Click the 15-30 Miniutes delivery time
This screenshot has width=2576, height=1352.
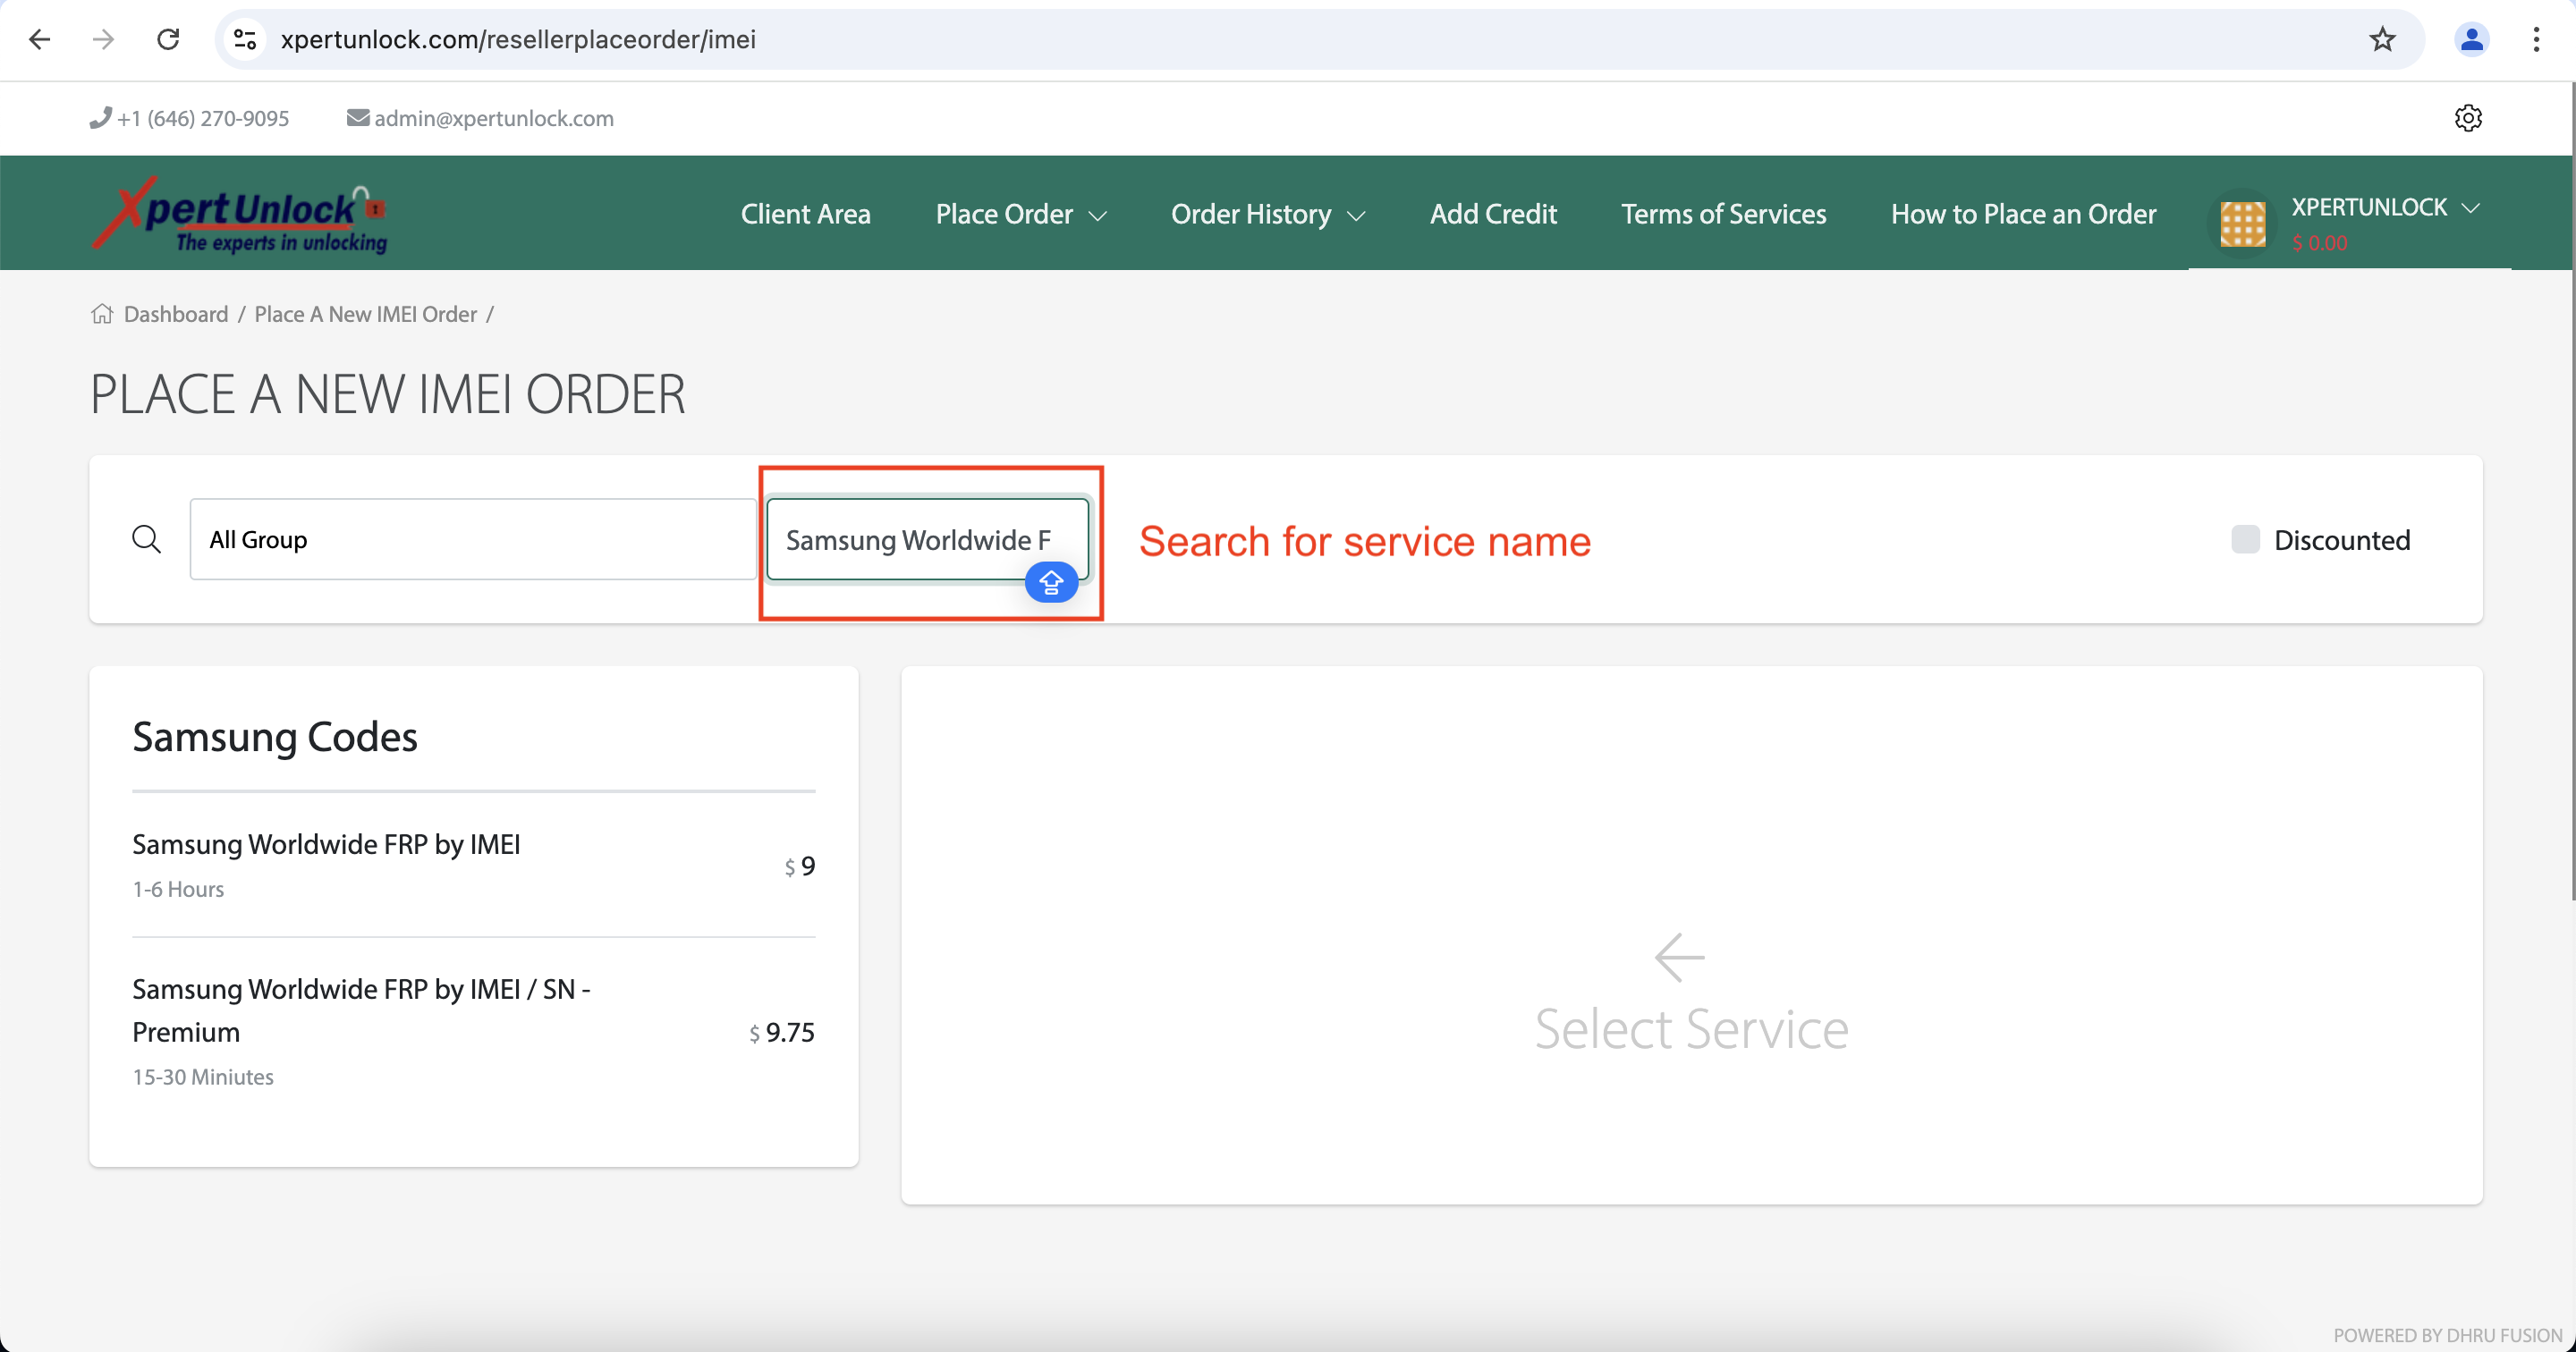(203, 1077)
